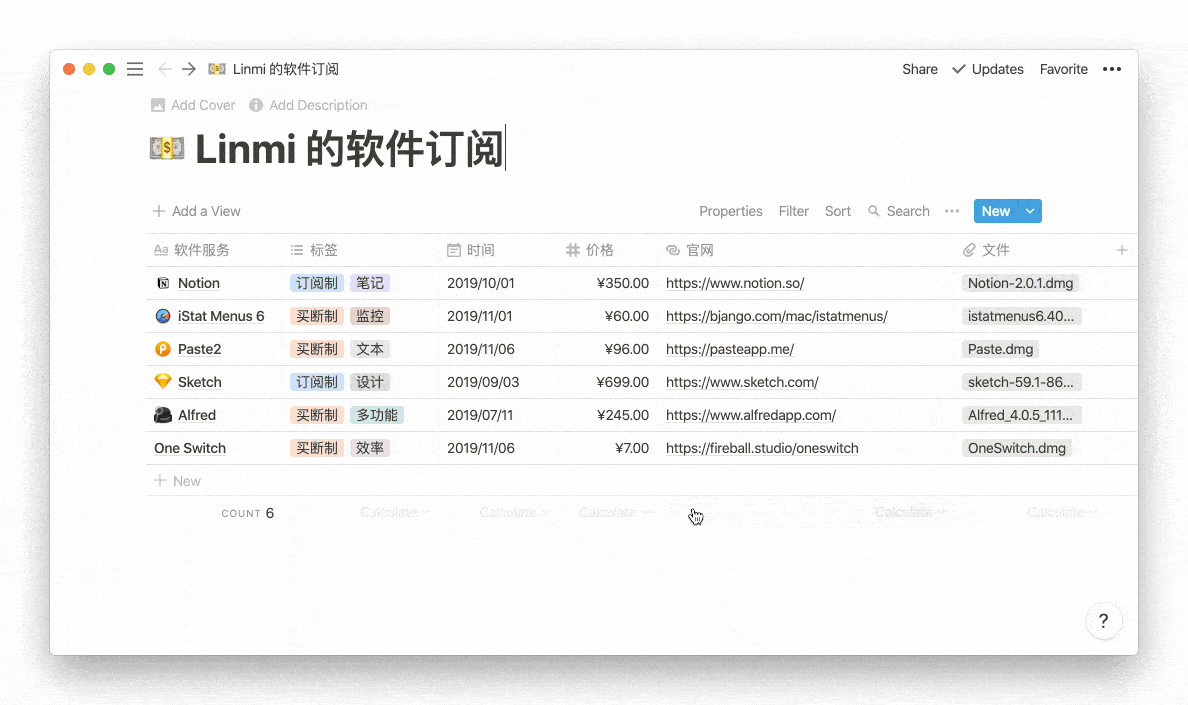Screen dimensions: 1188x705
Task: Click the Paste2 orange app icon
Action: tap(163, 349)
